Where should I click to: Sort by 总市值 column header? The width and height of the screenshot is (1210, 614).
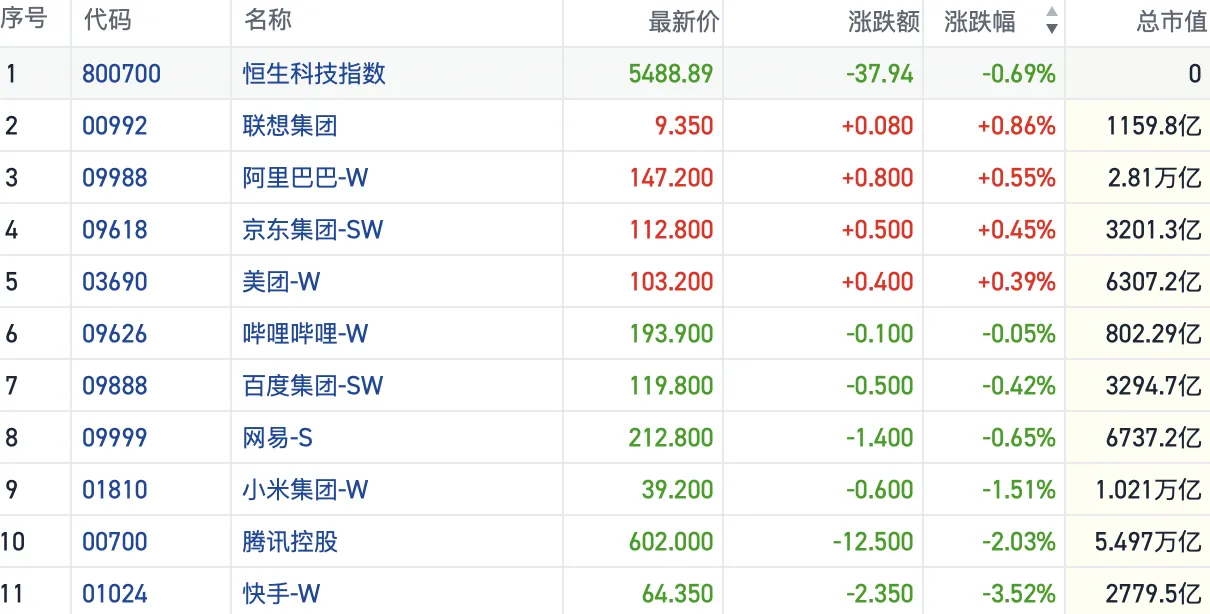pos(1173,22)
